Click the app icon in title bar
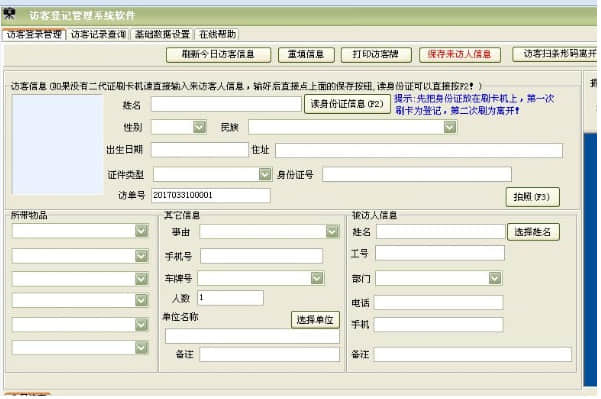 coord(9,14)
